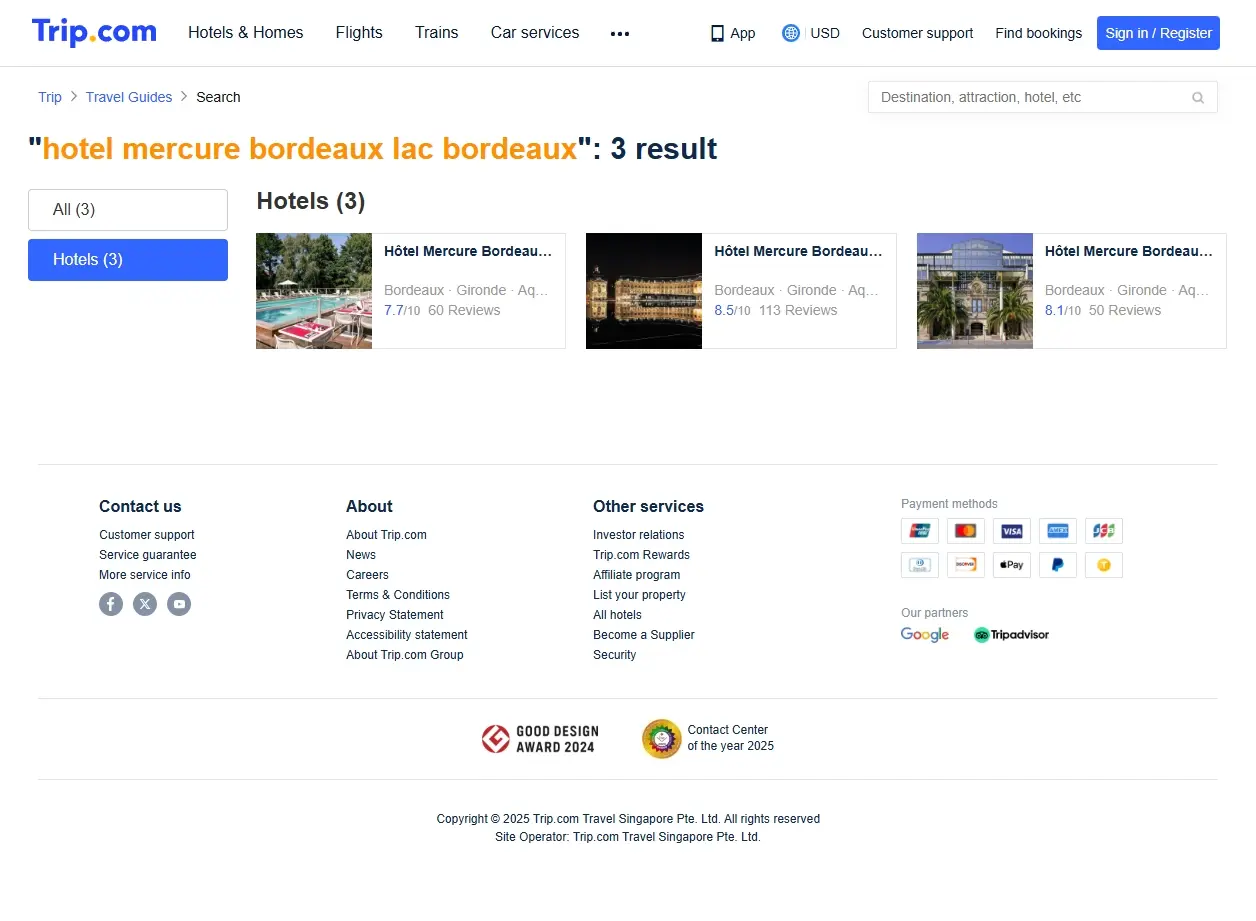Open the USD currency selector
Viewport: 1256px width, 921px height.
pos(825,33)
